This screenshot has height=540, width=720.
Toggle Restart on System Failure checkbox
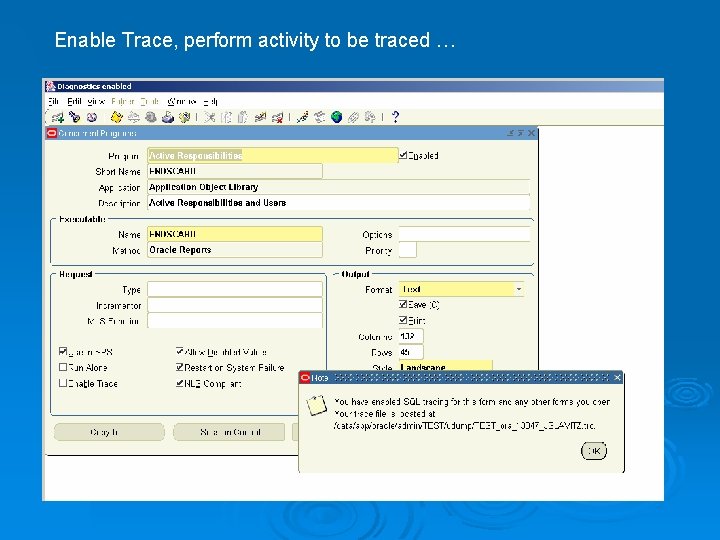click(180, 367)
